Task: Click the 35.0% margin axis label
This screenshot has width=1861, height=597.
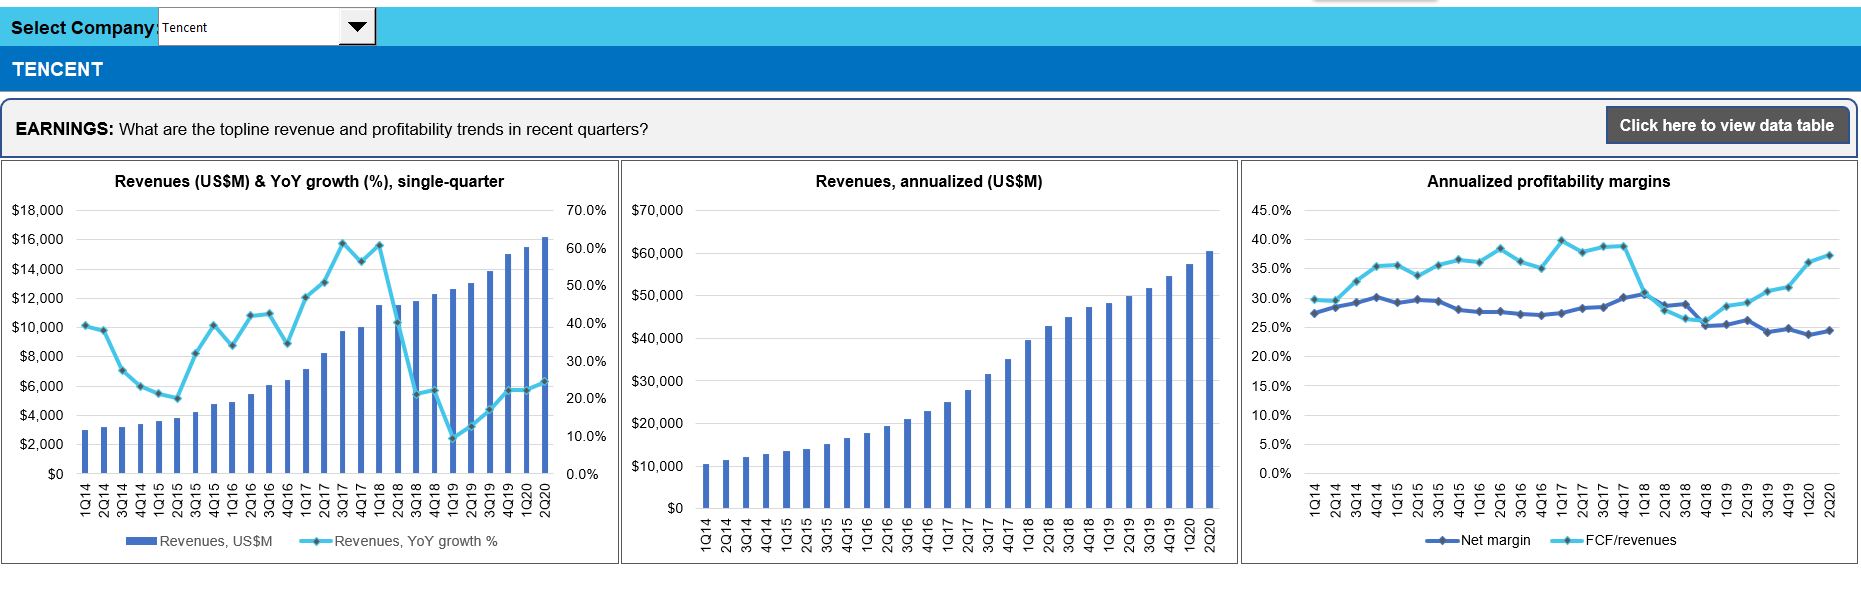Action: [1271, 268]
